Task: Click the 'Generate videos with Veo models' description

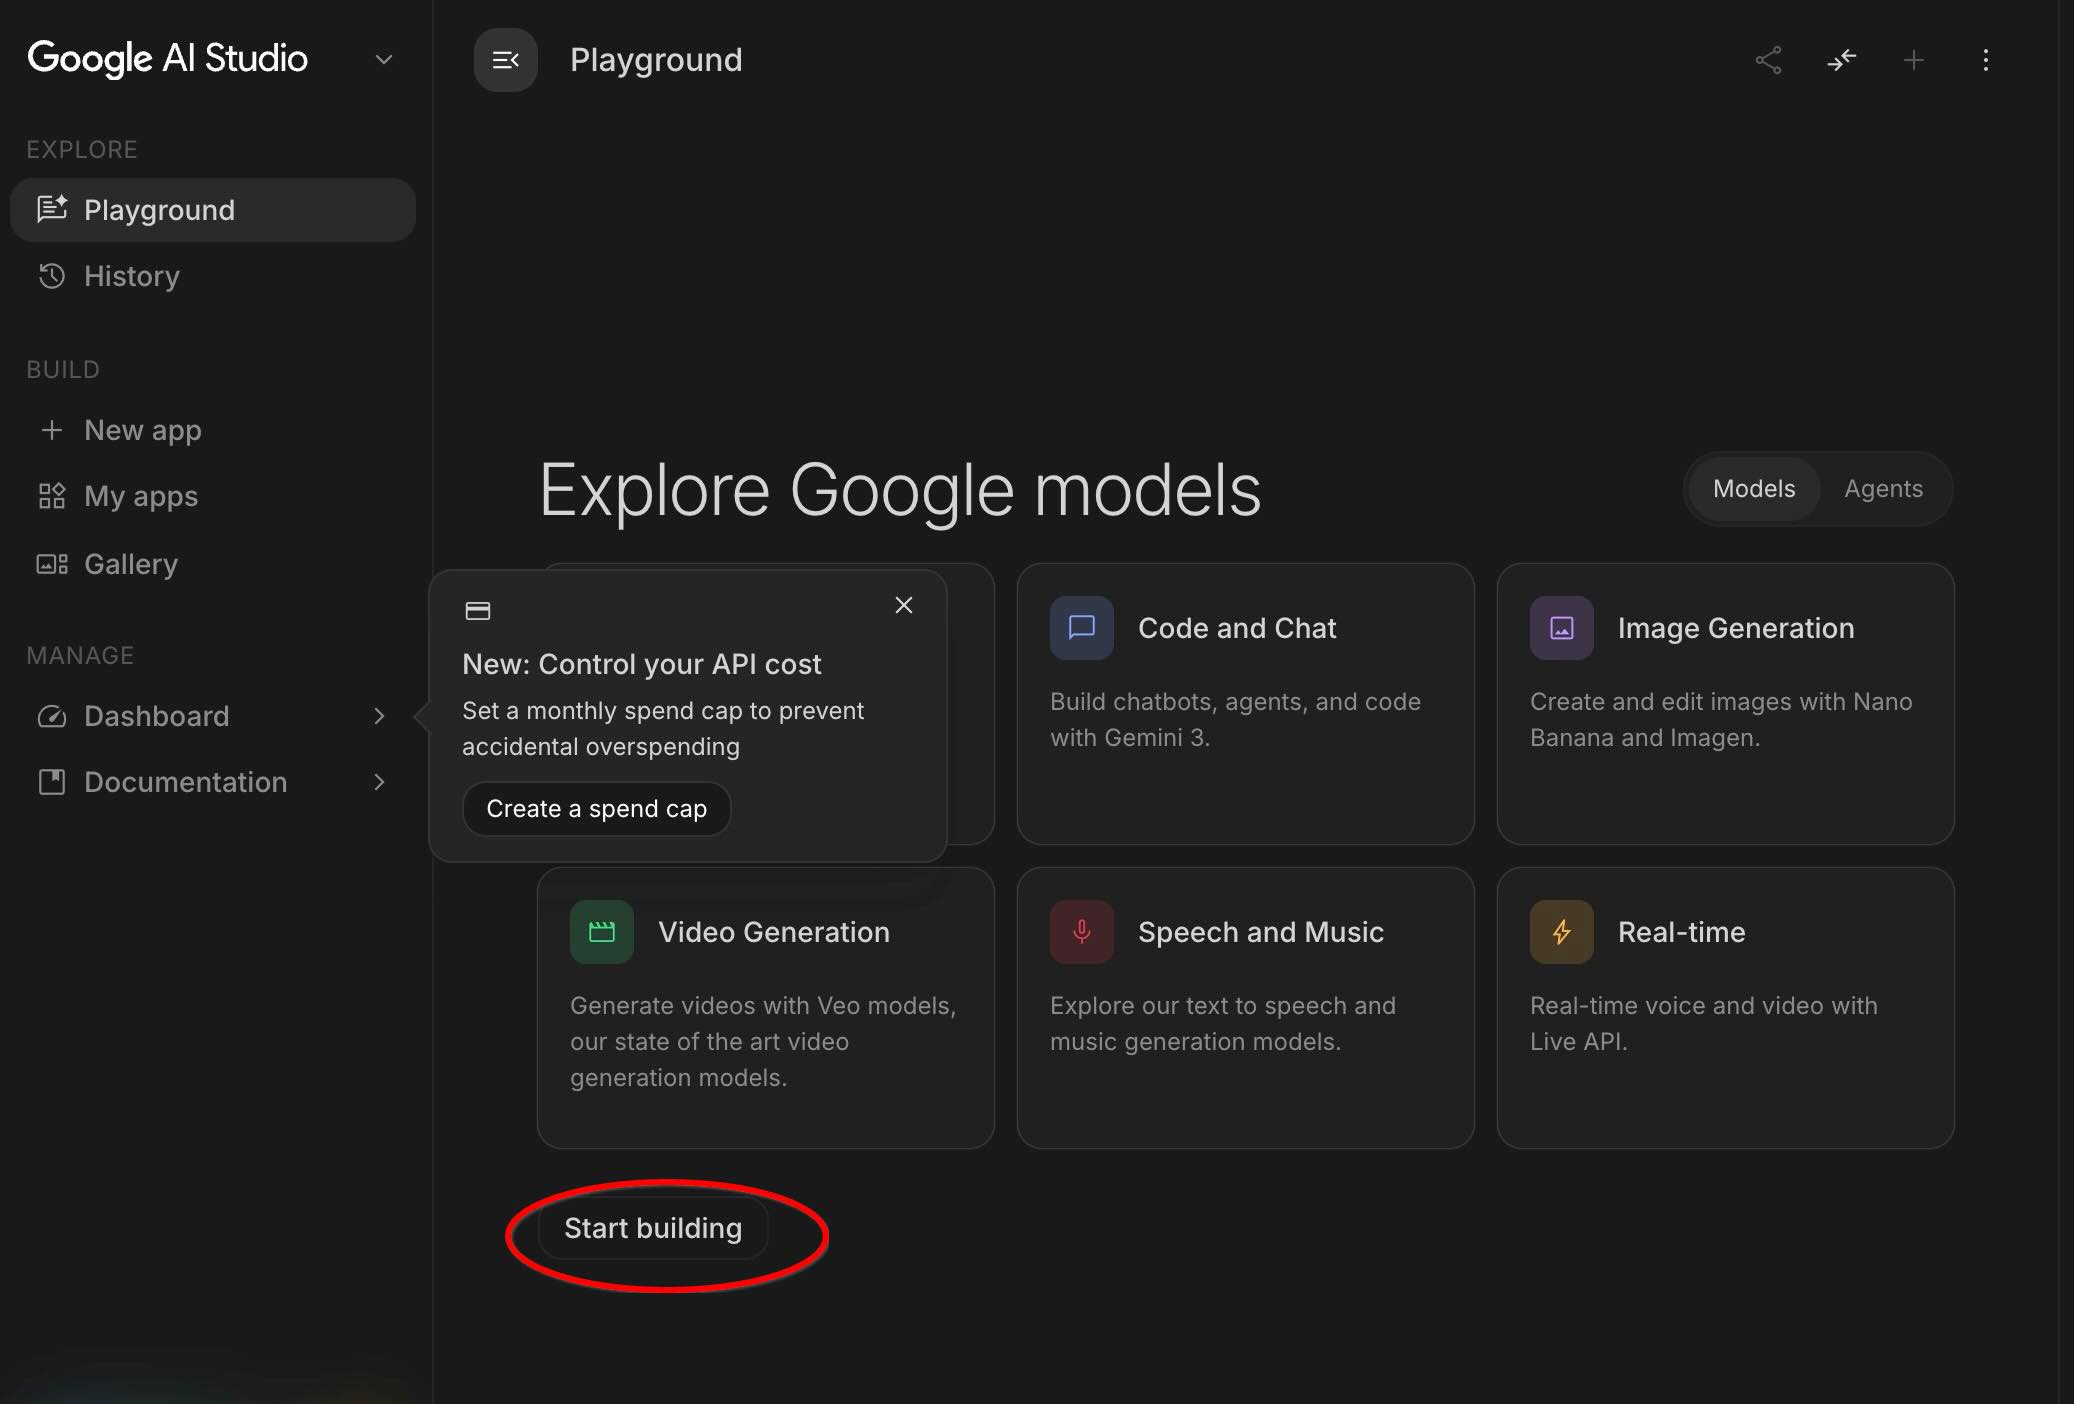Action: 763,1042
